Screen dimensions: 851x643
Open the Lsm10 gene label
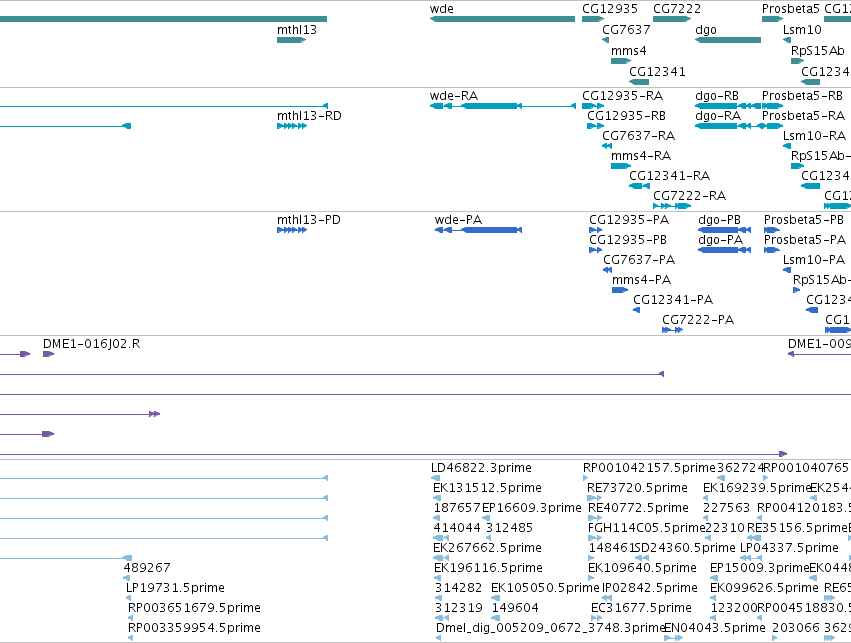click(802, 30)
